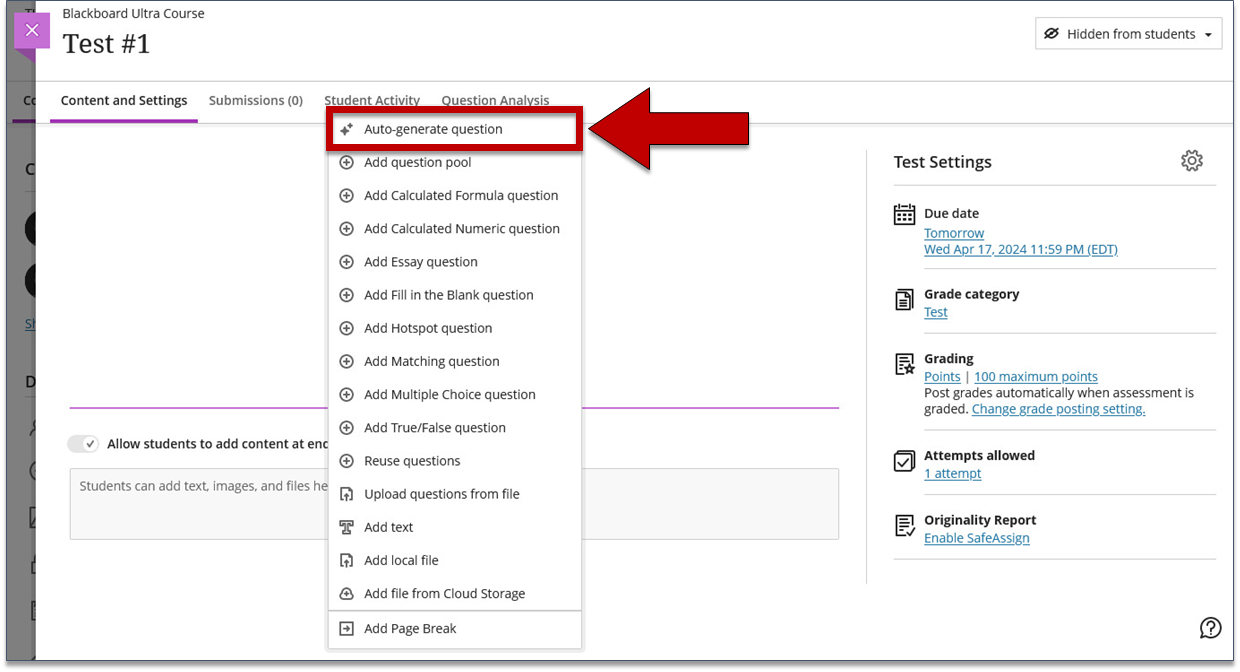
Task: Click the eye-slash icon in Hidden from students
Action: pos(1051,34)
